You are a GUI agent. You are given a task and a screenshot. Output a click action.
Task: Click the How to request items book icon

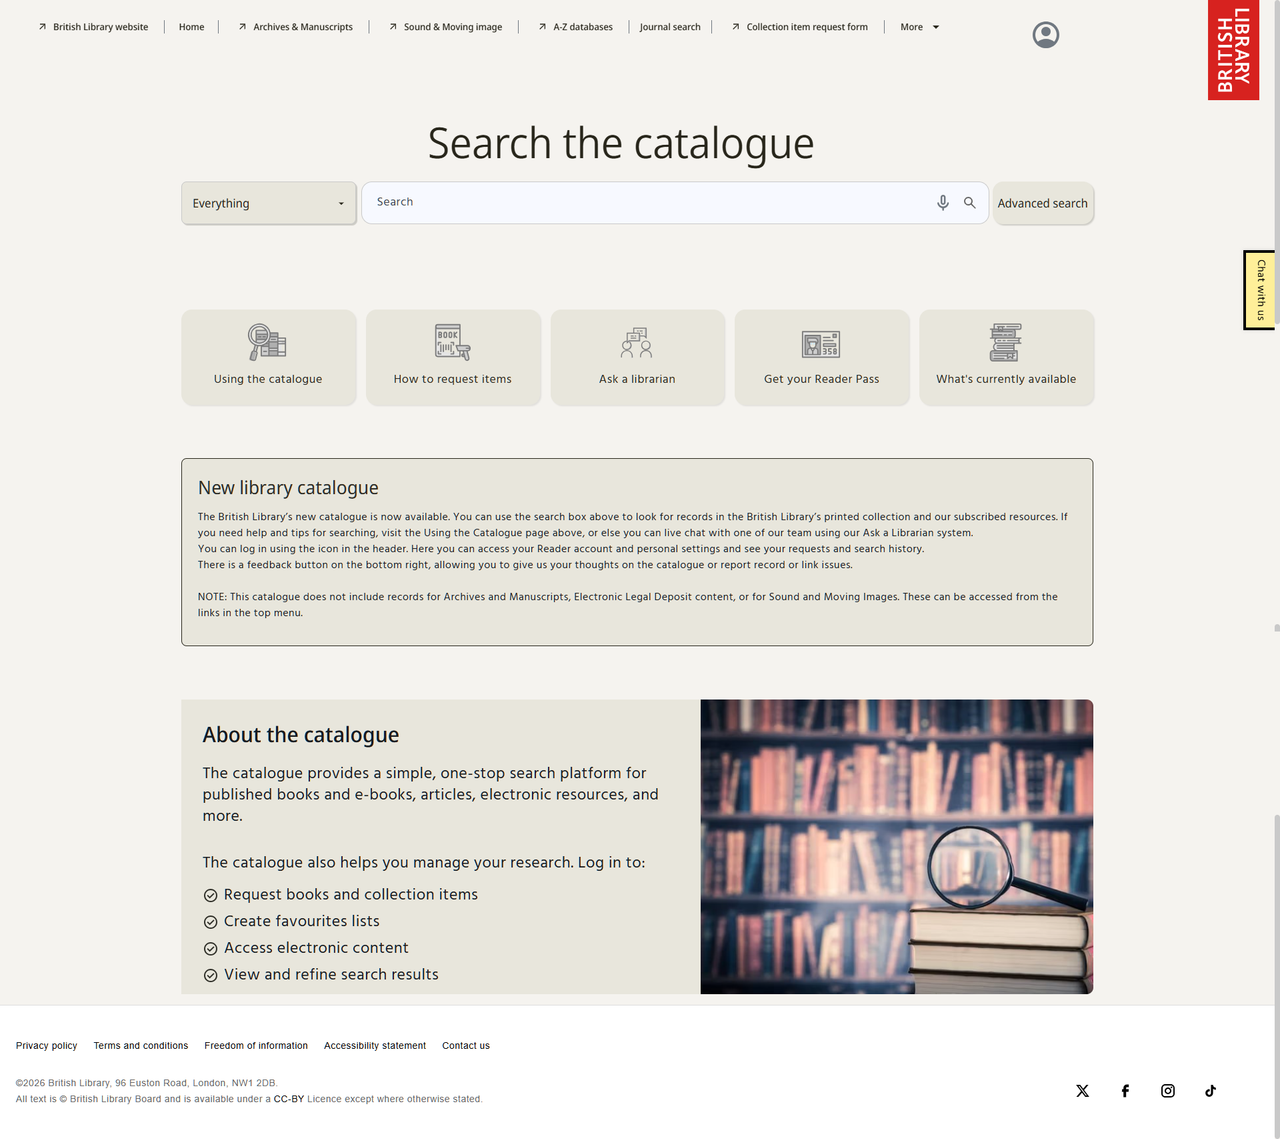pyautogui.click(x=453, y=342)
